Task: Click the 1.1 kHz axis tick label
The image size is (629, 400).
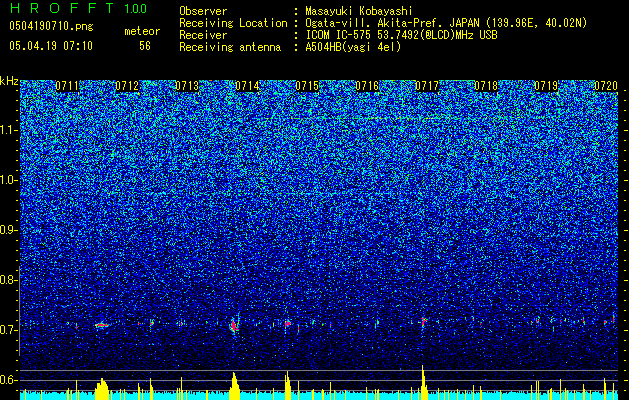Action: pyautogui.click(x=8, y=130)
